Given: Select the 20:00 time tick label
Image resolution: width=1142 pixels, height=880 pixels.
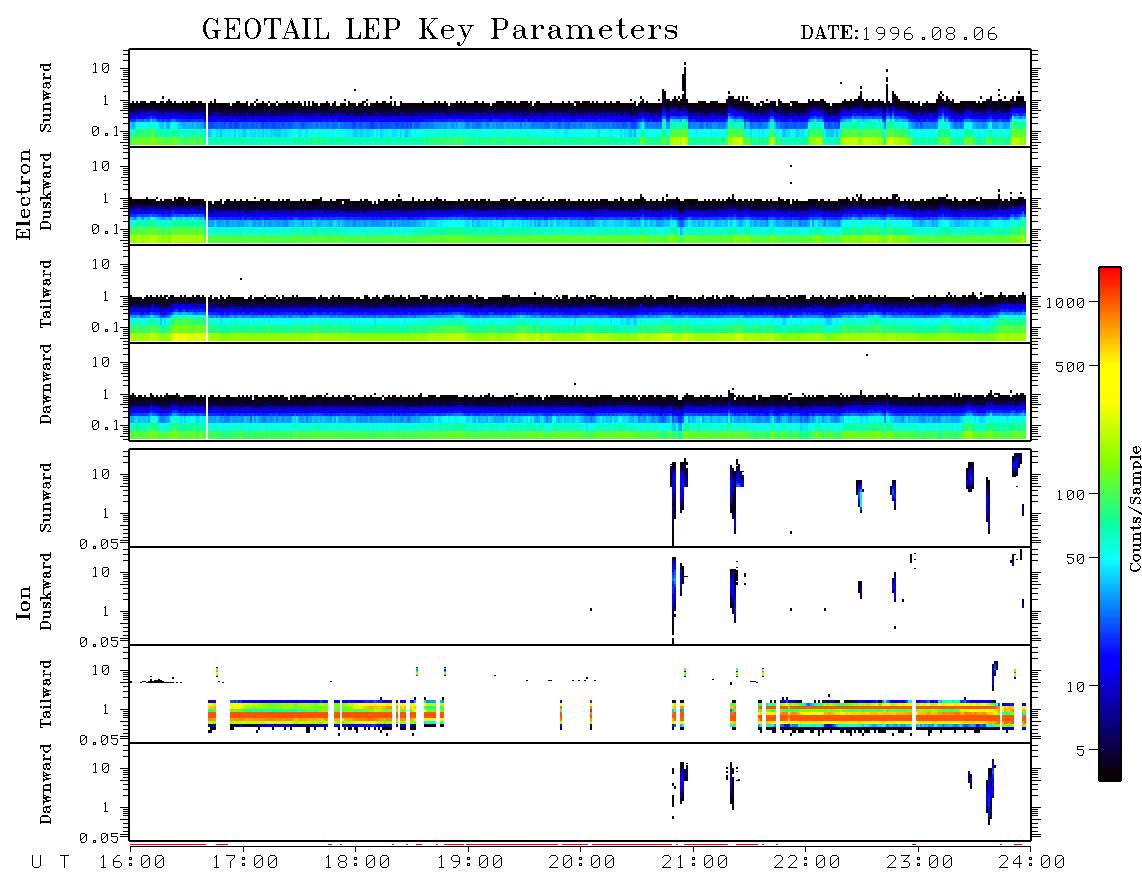Looking at the screenshot, I should [x=582, y=863].
